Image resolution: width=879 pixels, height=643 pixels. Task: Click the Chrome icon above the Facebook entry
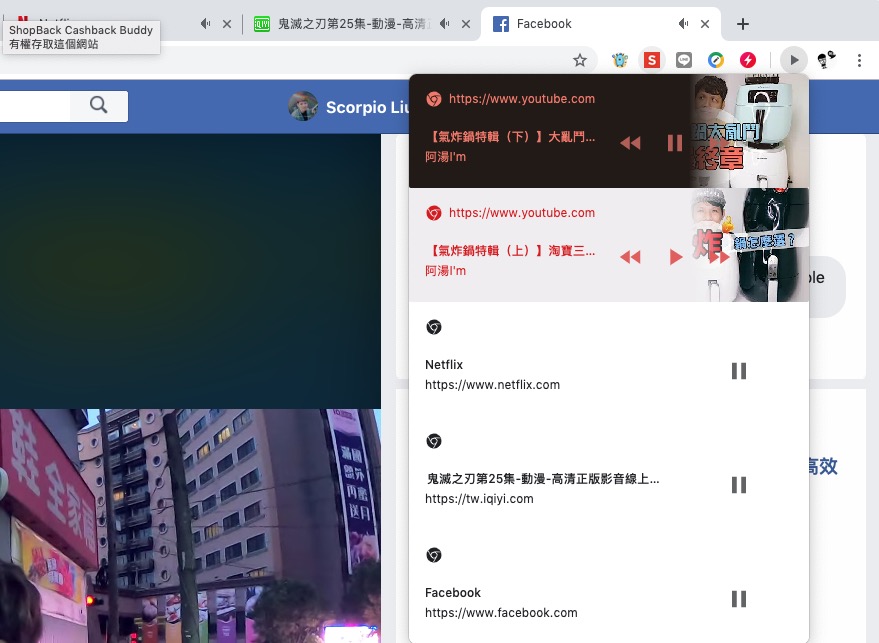(434, 555)
